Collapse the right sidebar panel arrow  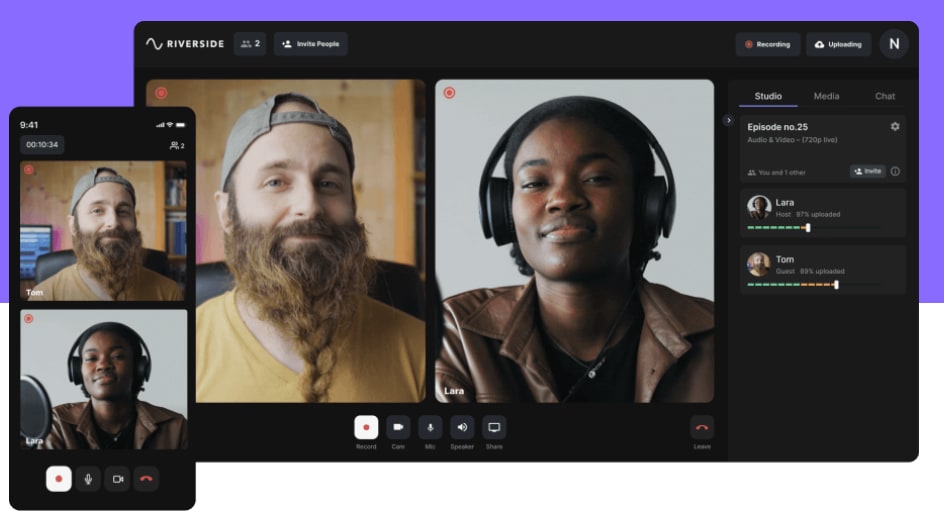pos(728,120)
